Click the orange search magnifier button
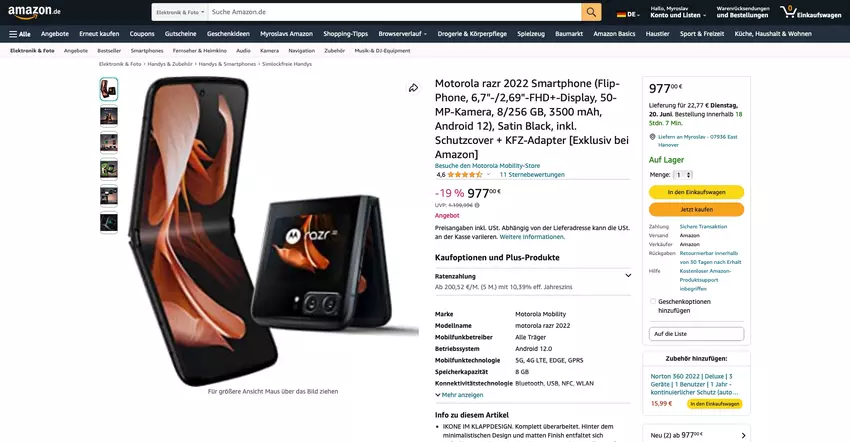 click(591, 12)
